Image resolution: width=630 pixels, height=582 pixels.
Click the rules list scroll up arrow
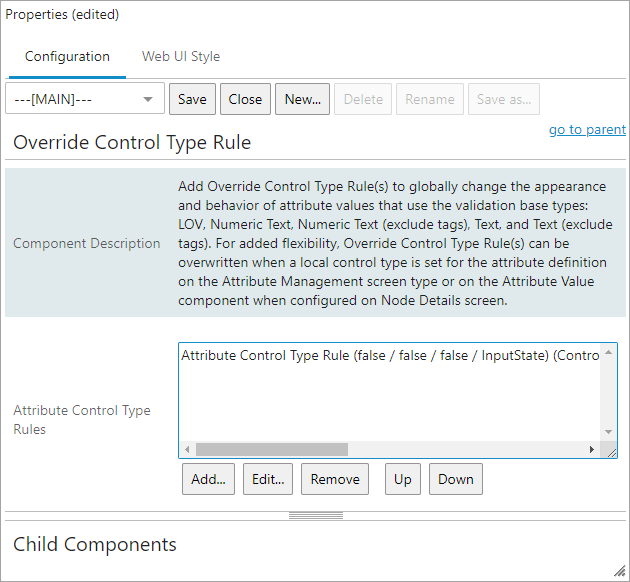608,353
